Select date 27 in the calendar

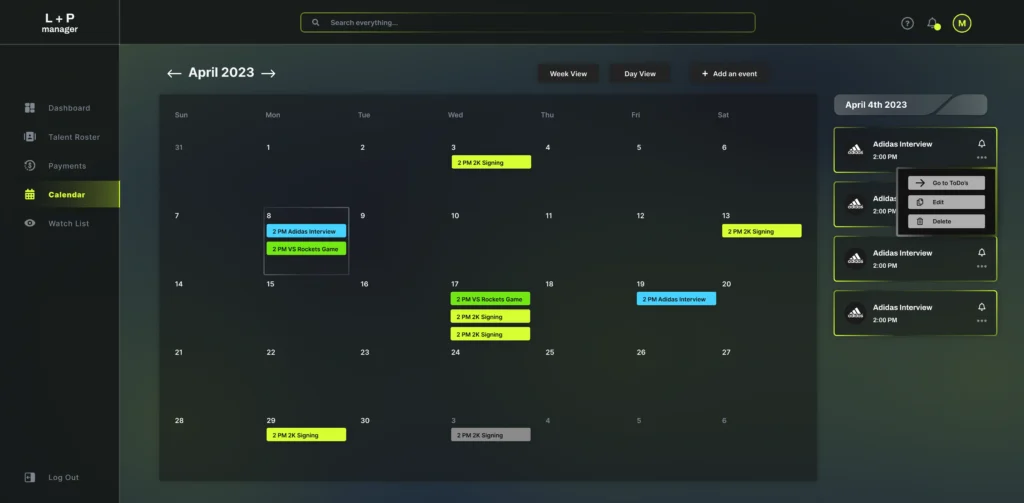pyautogui.click(x=726, y=352)
